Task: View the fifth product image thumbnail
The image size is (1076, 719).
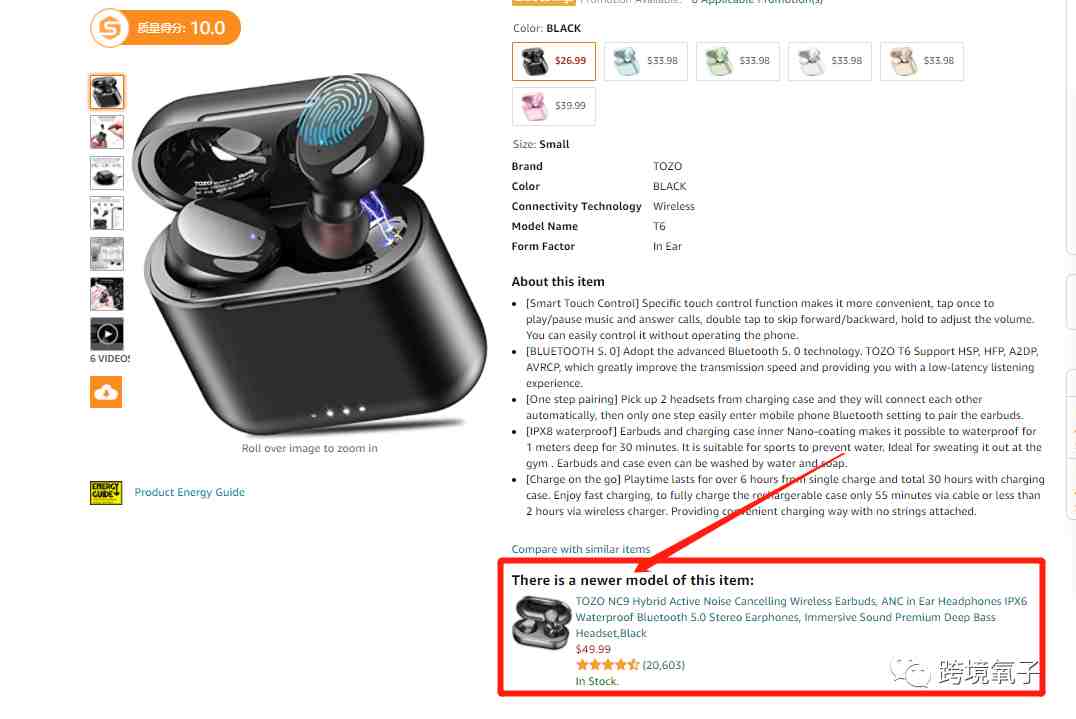Action: pyautogui.click(x=107, y=254)
